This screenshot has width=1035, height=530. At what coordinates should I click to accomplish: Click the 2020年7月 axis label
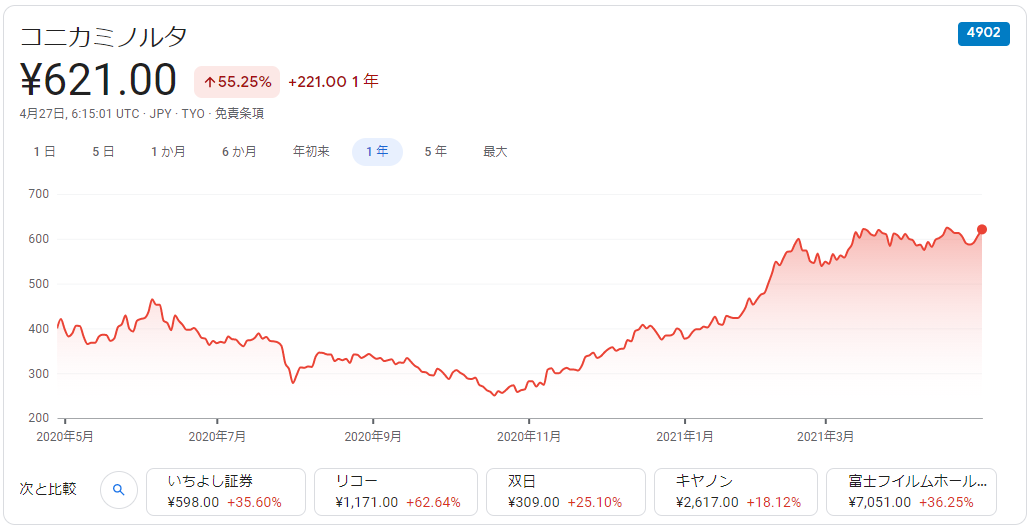click(217, 437)
